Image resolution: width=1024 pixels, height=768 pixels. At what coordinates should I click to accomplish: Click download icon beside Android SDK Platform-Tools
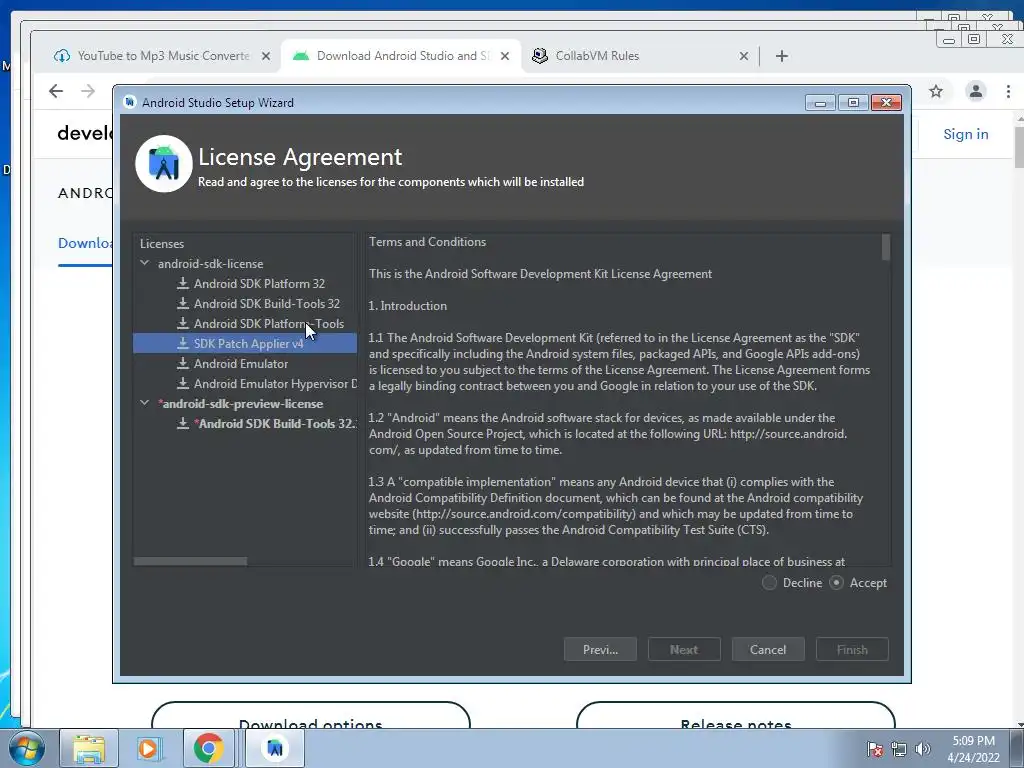[183, 323]
